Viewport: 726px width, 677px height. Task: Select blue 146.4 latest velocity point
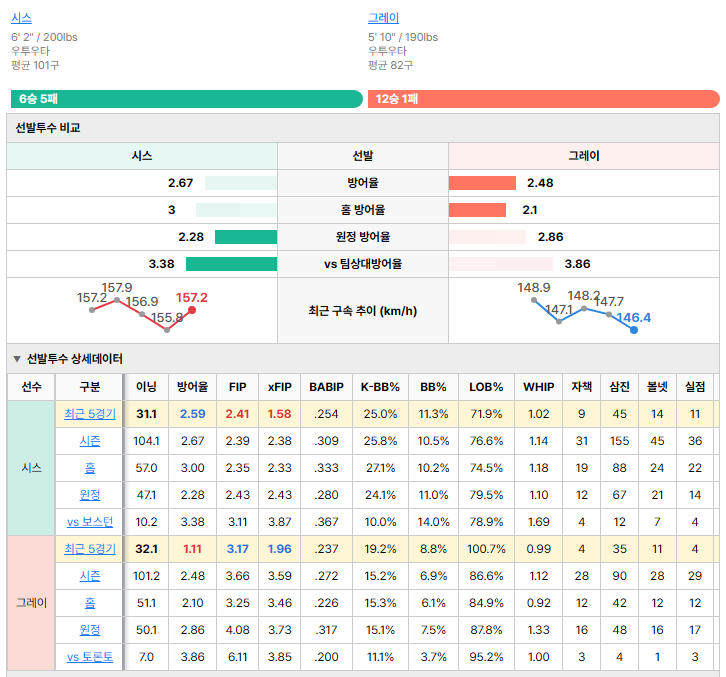(x=634, y=330)
